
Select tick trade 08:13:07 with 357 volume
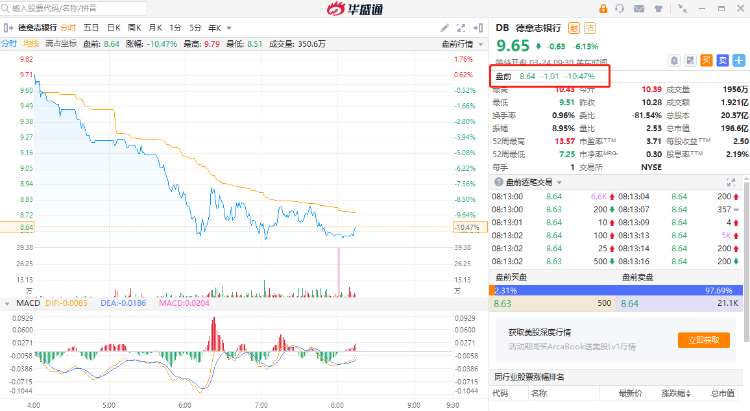click(679, 209)
